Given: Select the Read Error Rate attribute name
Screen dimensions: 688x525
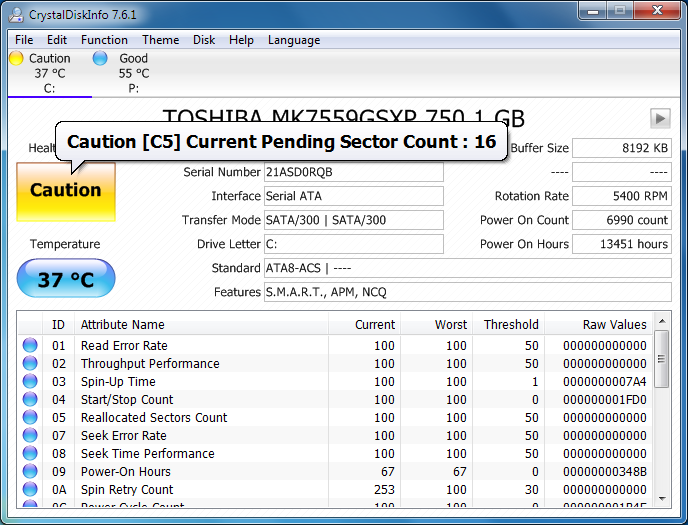Looking at the screenshot, I should tap(124, 346).
